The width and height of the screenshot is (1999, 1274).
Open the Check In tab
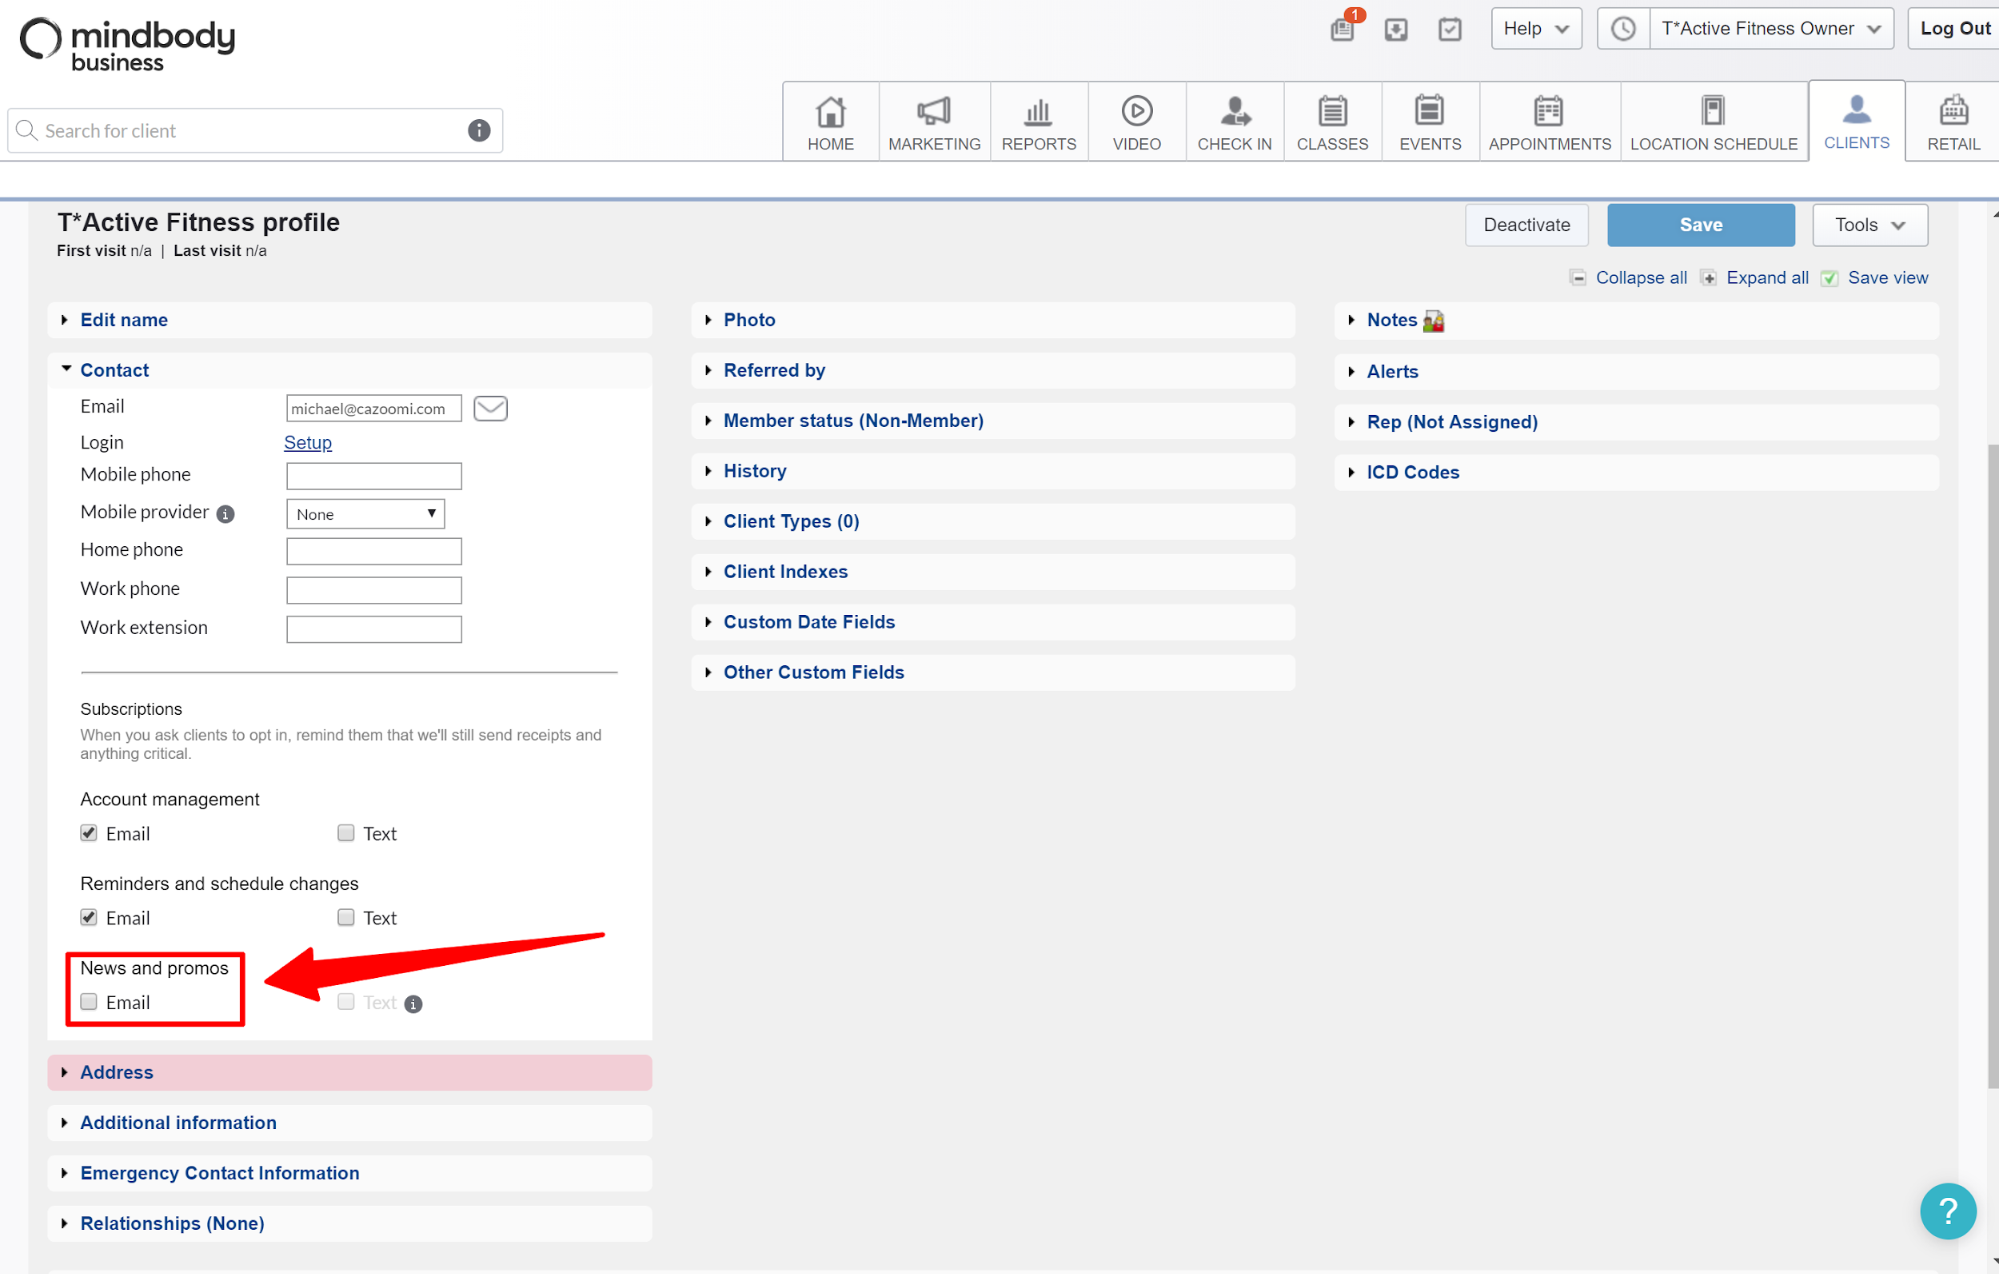[1235, 122]
